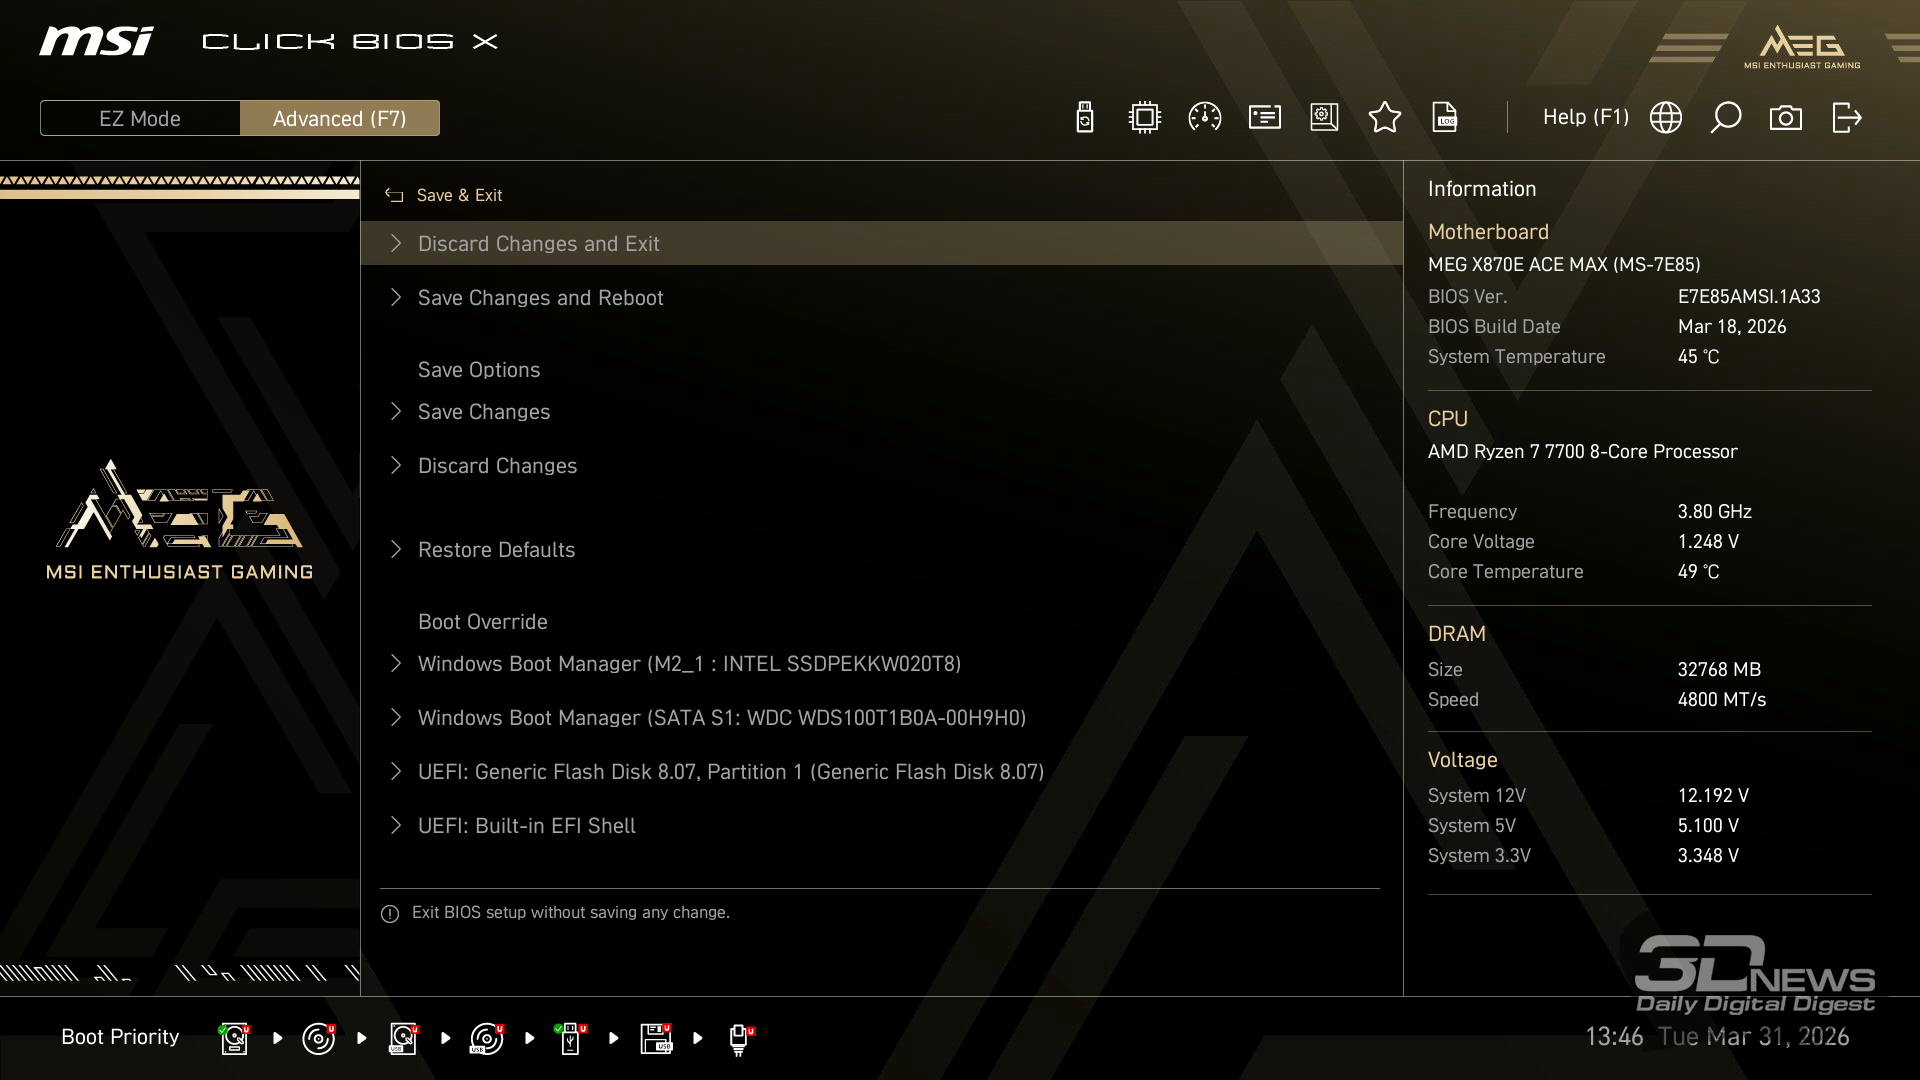Take a screenshot with the camera icon

[x=1785, y=118]
